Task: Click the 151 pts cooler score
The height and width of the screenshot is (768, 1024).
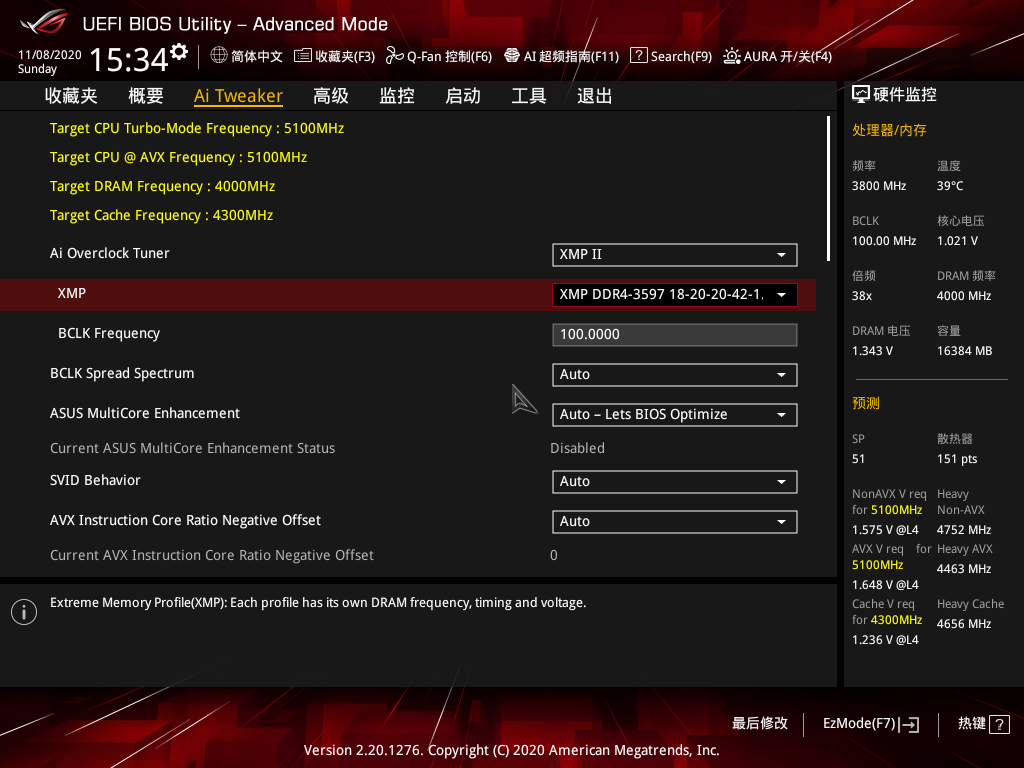Action: pos(957,458)
